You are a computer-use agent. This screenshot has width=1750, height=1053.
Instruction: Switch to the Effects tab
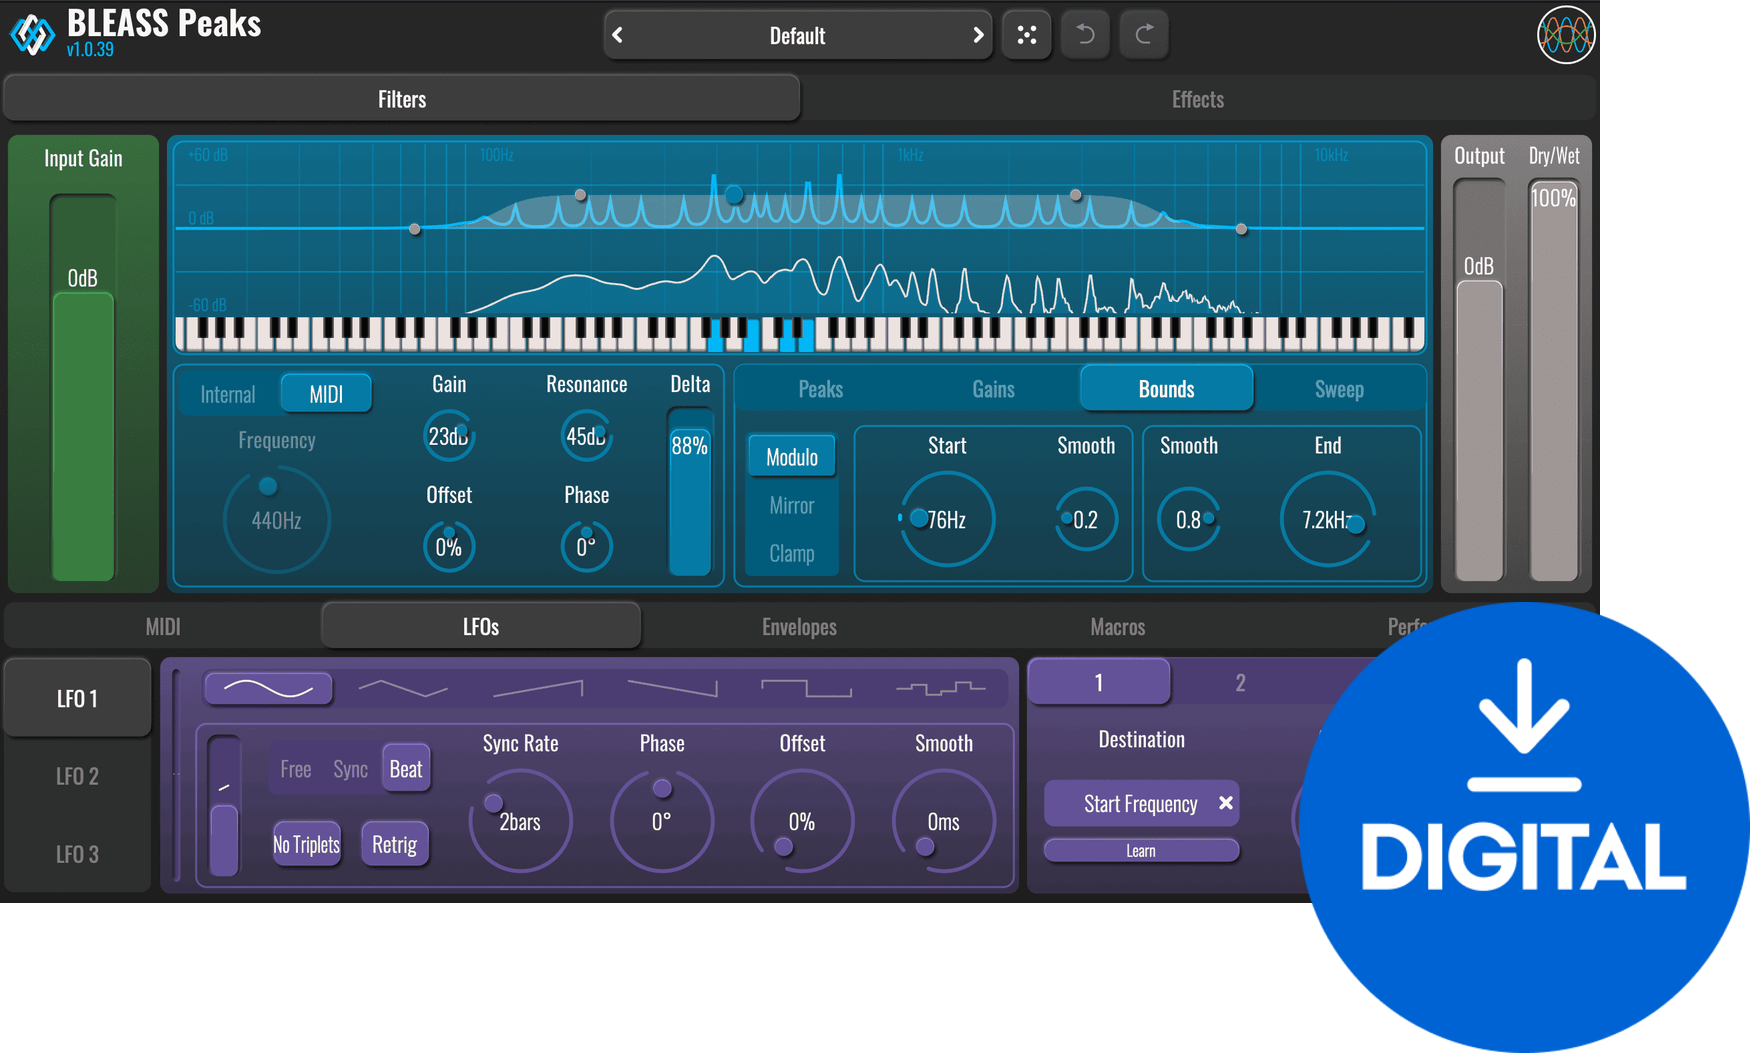[x=1198, y=99]
